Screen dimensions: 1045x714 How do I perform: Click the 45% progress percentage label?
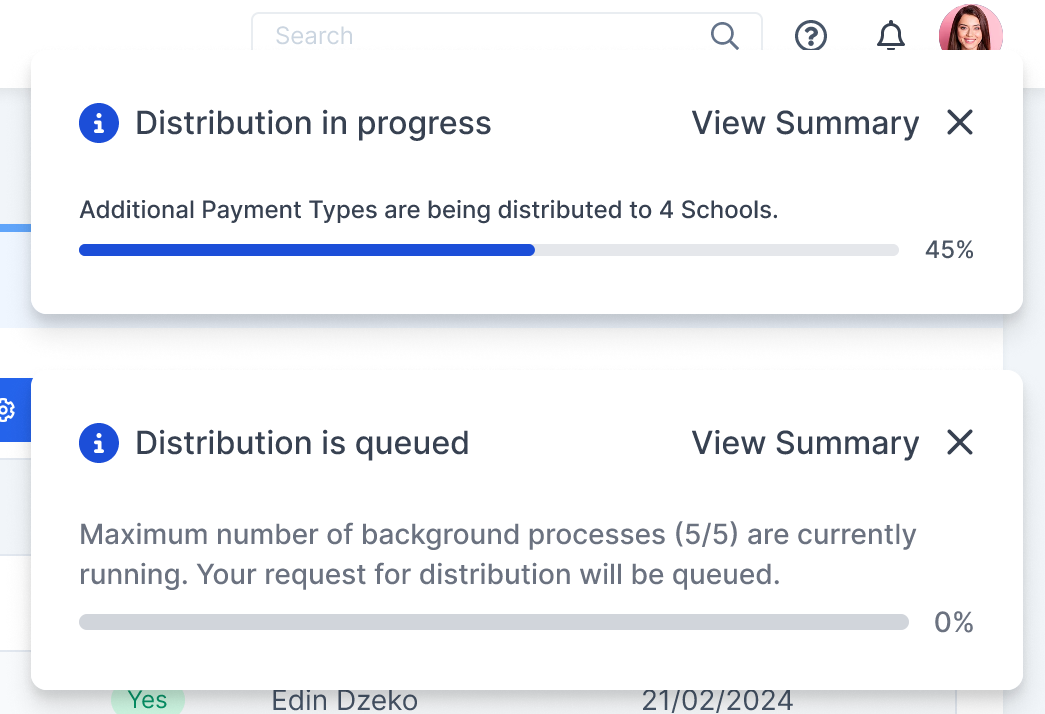pos(949,250)
